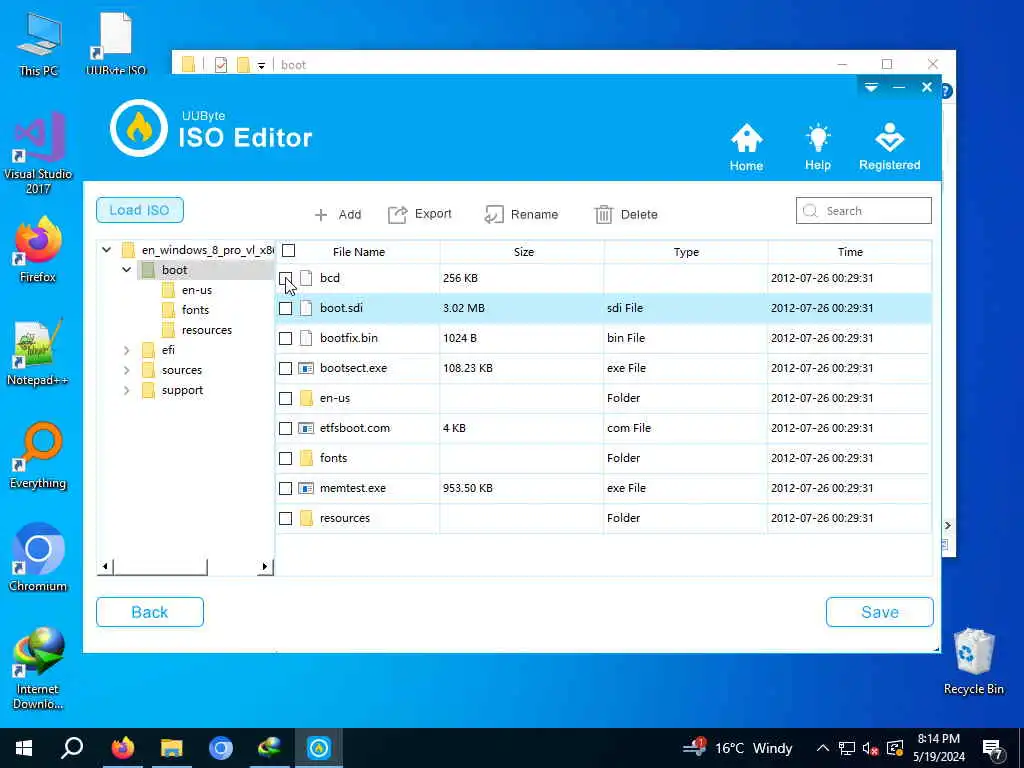Select the efi folder in the tree
This screenshot has height=768, width=1024.
pos(168,350)
